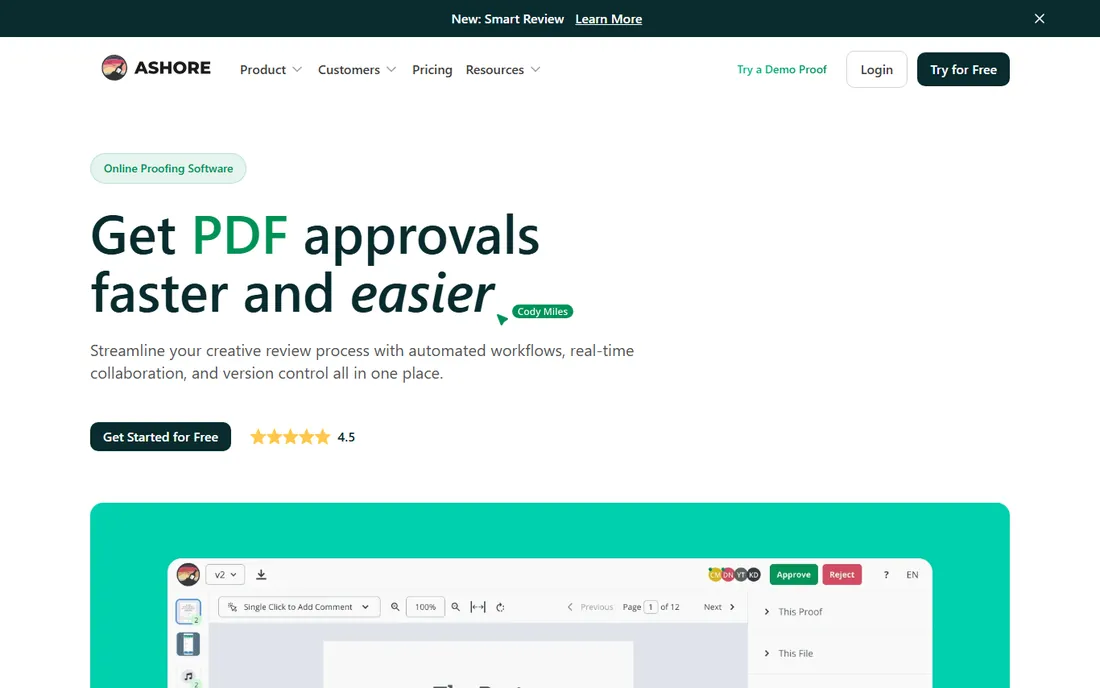Image resolution: width=1100 pixels, height=688 pixels.
Task: Open the Single Click to Add Comment dropdown
Action: (300, 607)
